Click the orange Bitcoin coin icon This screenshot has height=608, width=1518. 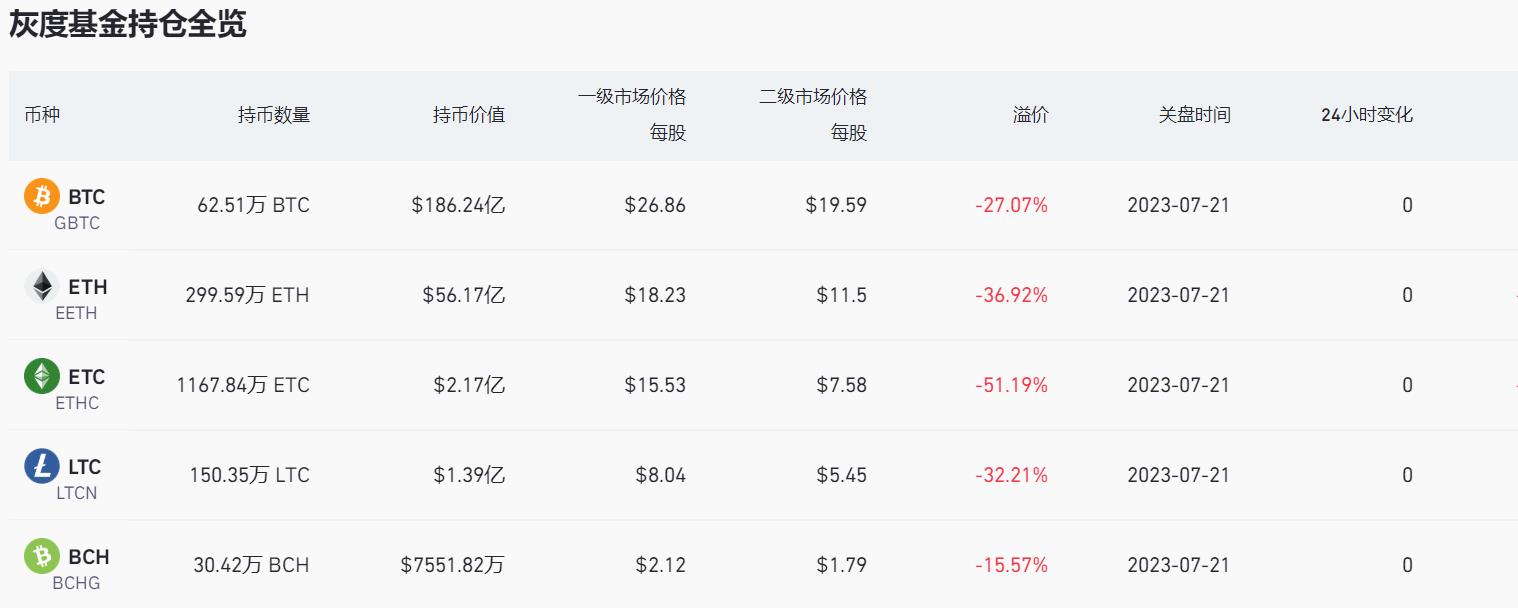point(42,196)
